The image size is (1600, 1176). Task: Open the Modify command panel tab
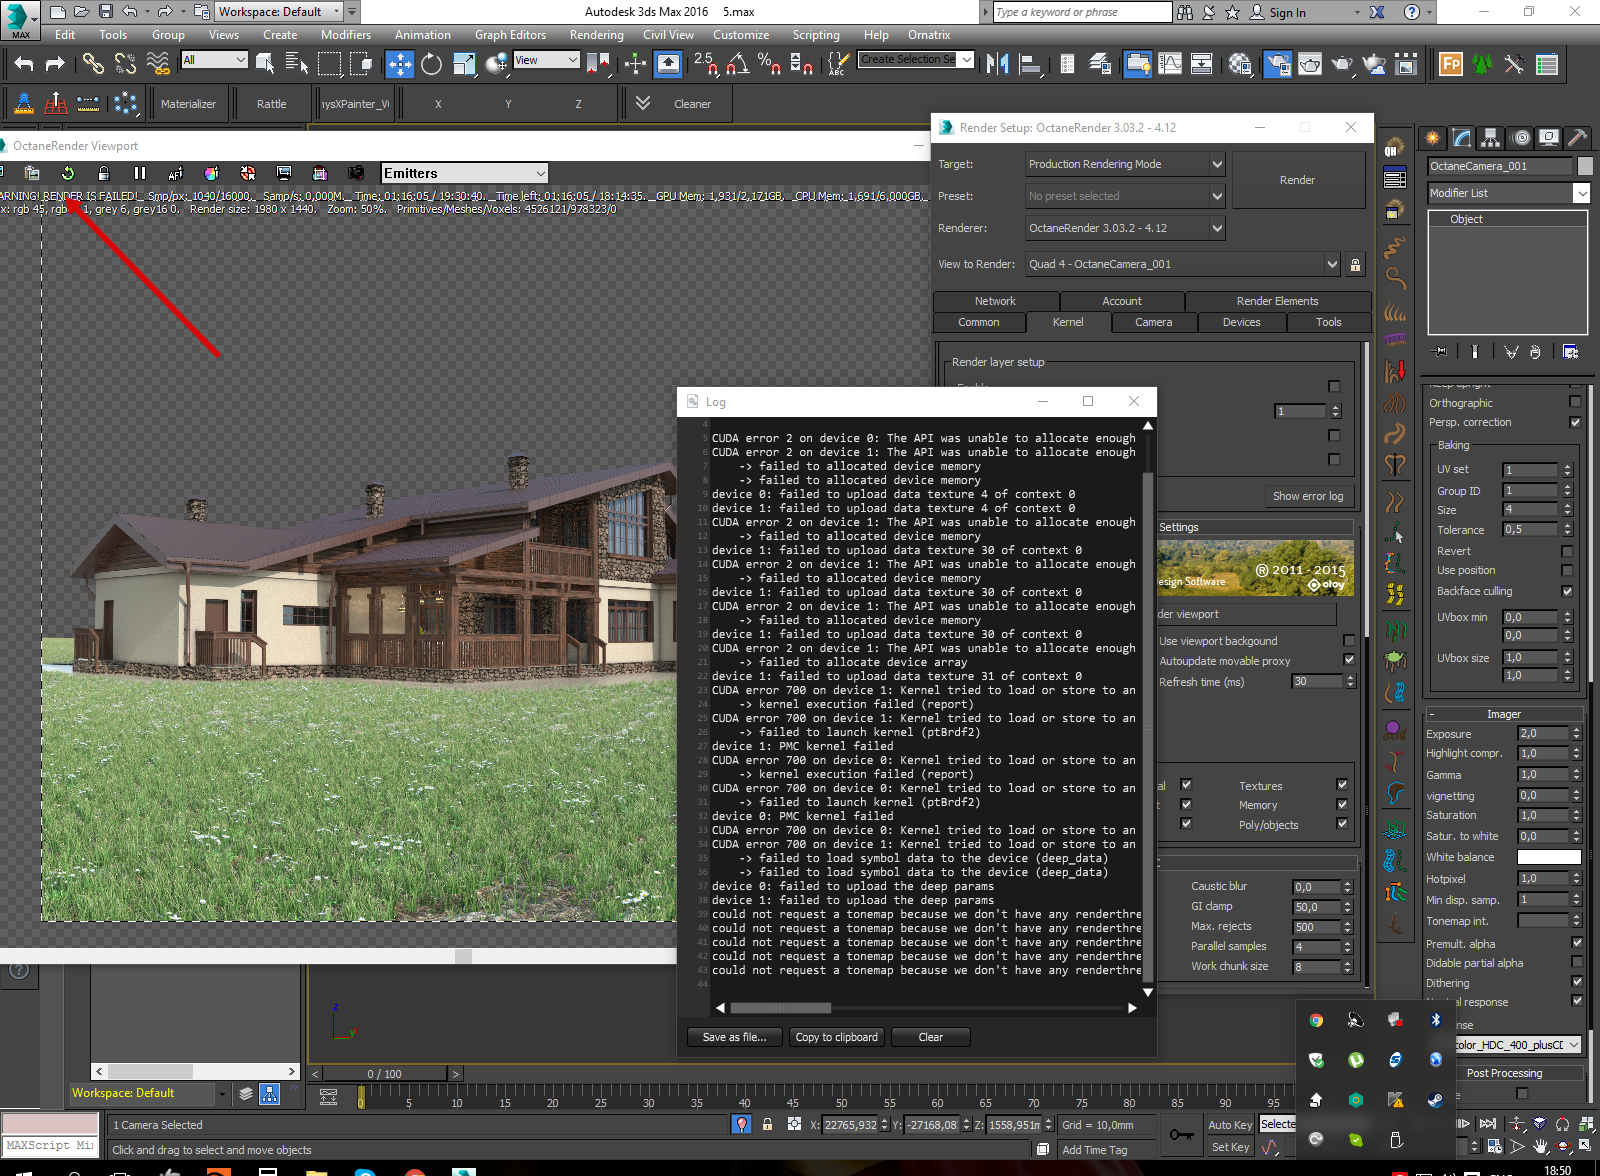click(x=1462, y=138)
